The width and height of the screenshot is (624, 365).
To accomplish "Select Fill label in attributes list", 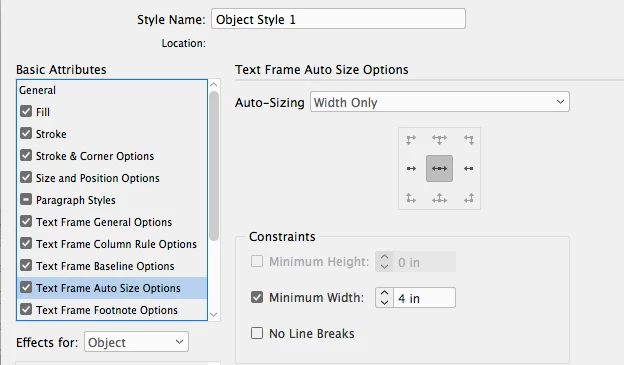I will pos(43,112).
